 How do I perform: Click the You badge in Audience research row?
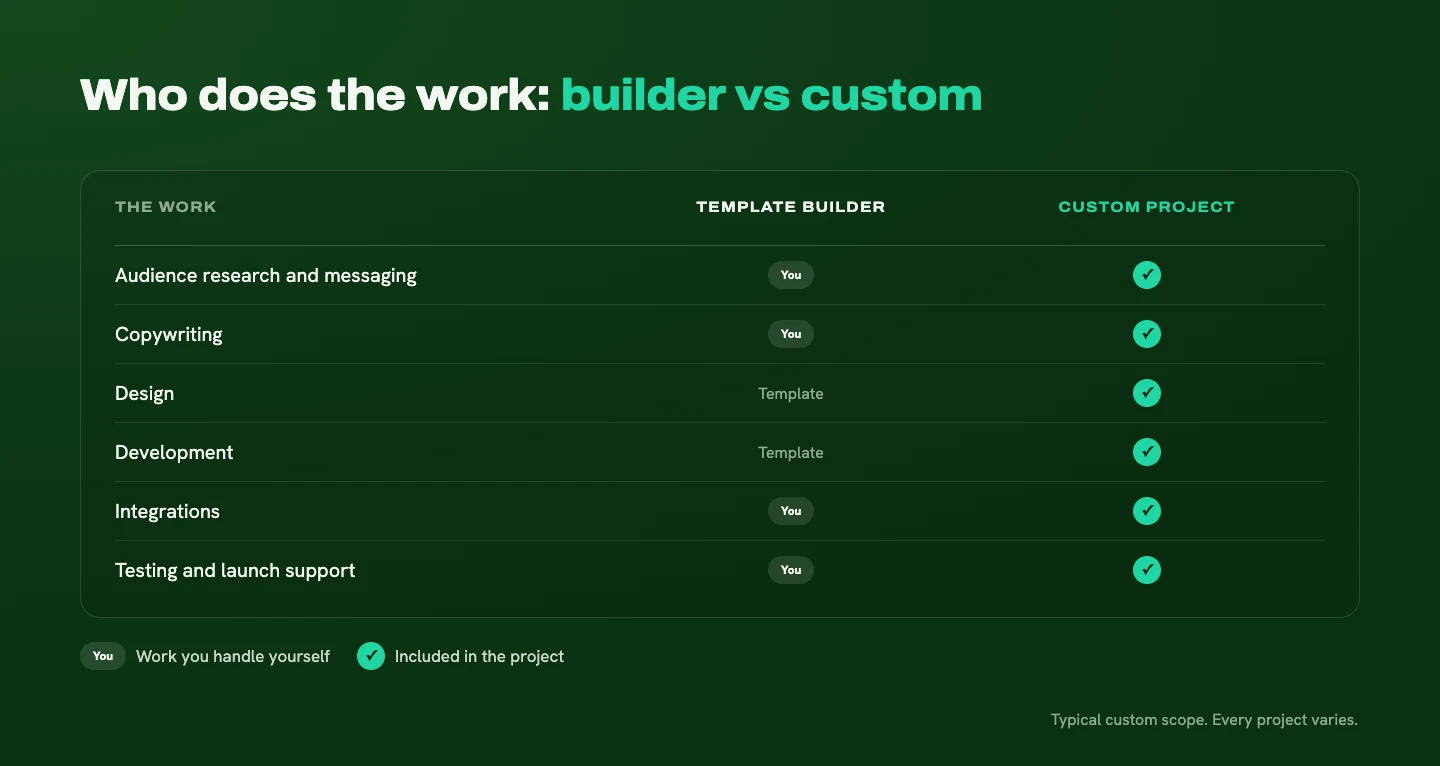pos(791,275)
